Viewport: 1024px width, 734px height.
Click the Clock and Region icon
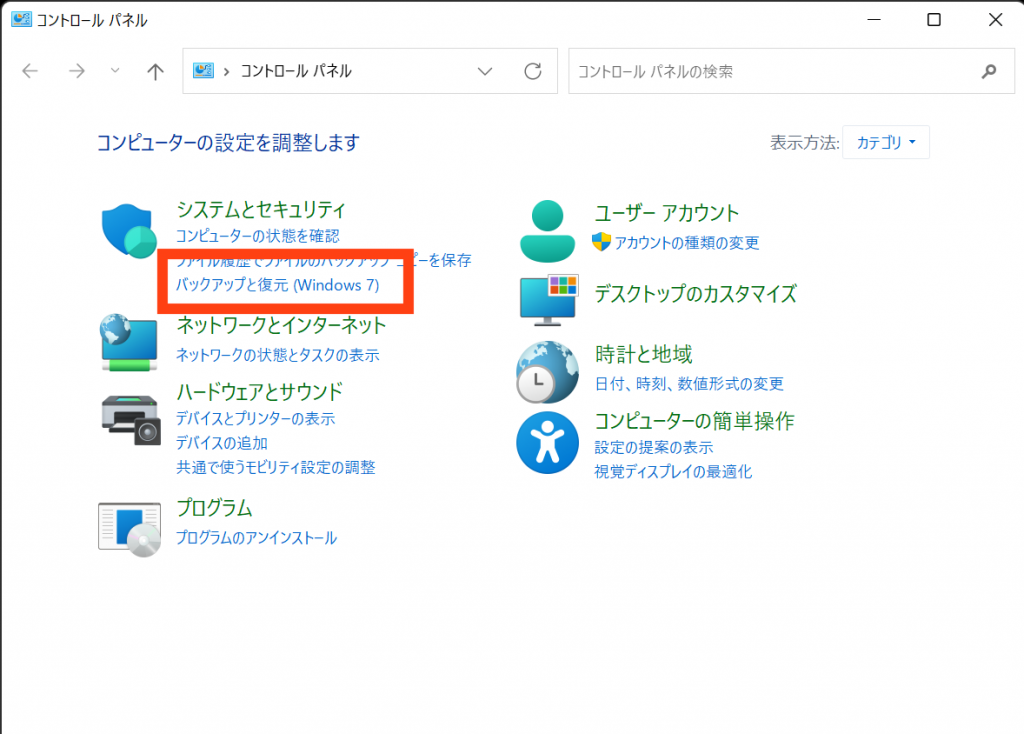pos(547,371)
